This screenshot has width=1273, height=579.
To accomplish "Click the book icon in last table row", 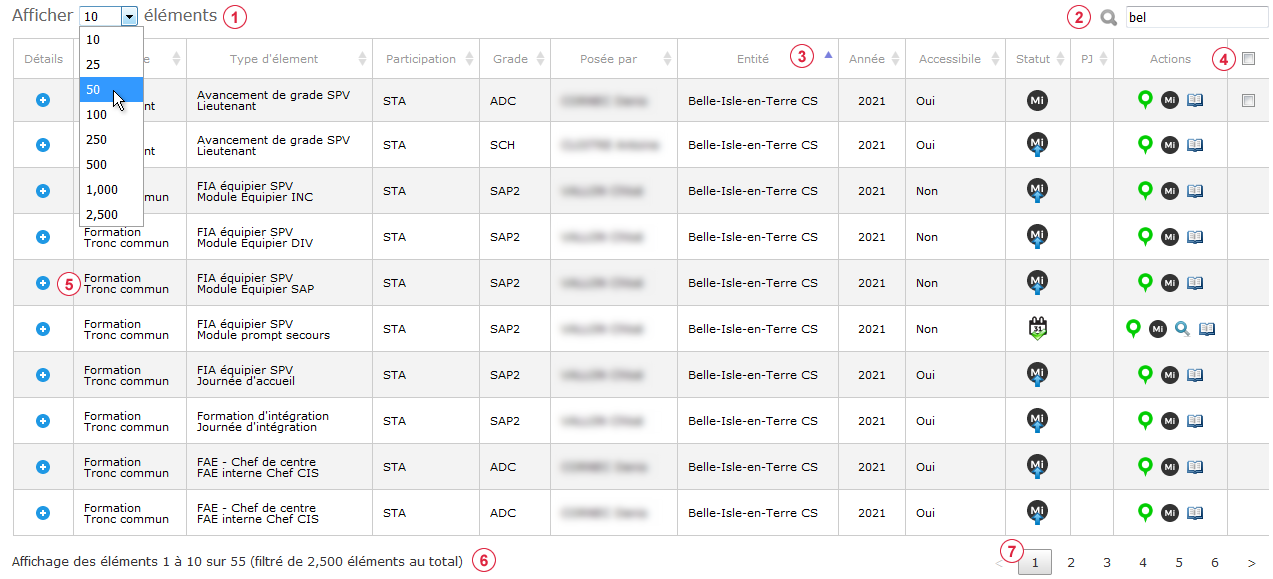I will pyautogui.click(x=1194, y=513).
